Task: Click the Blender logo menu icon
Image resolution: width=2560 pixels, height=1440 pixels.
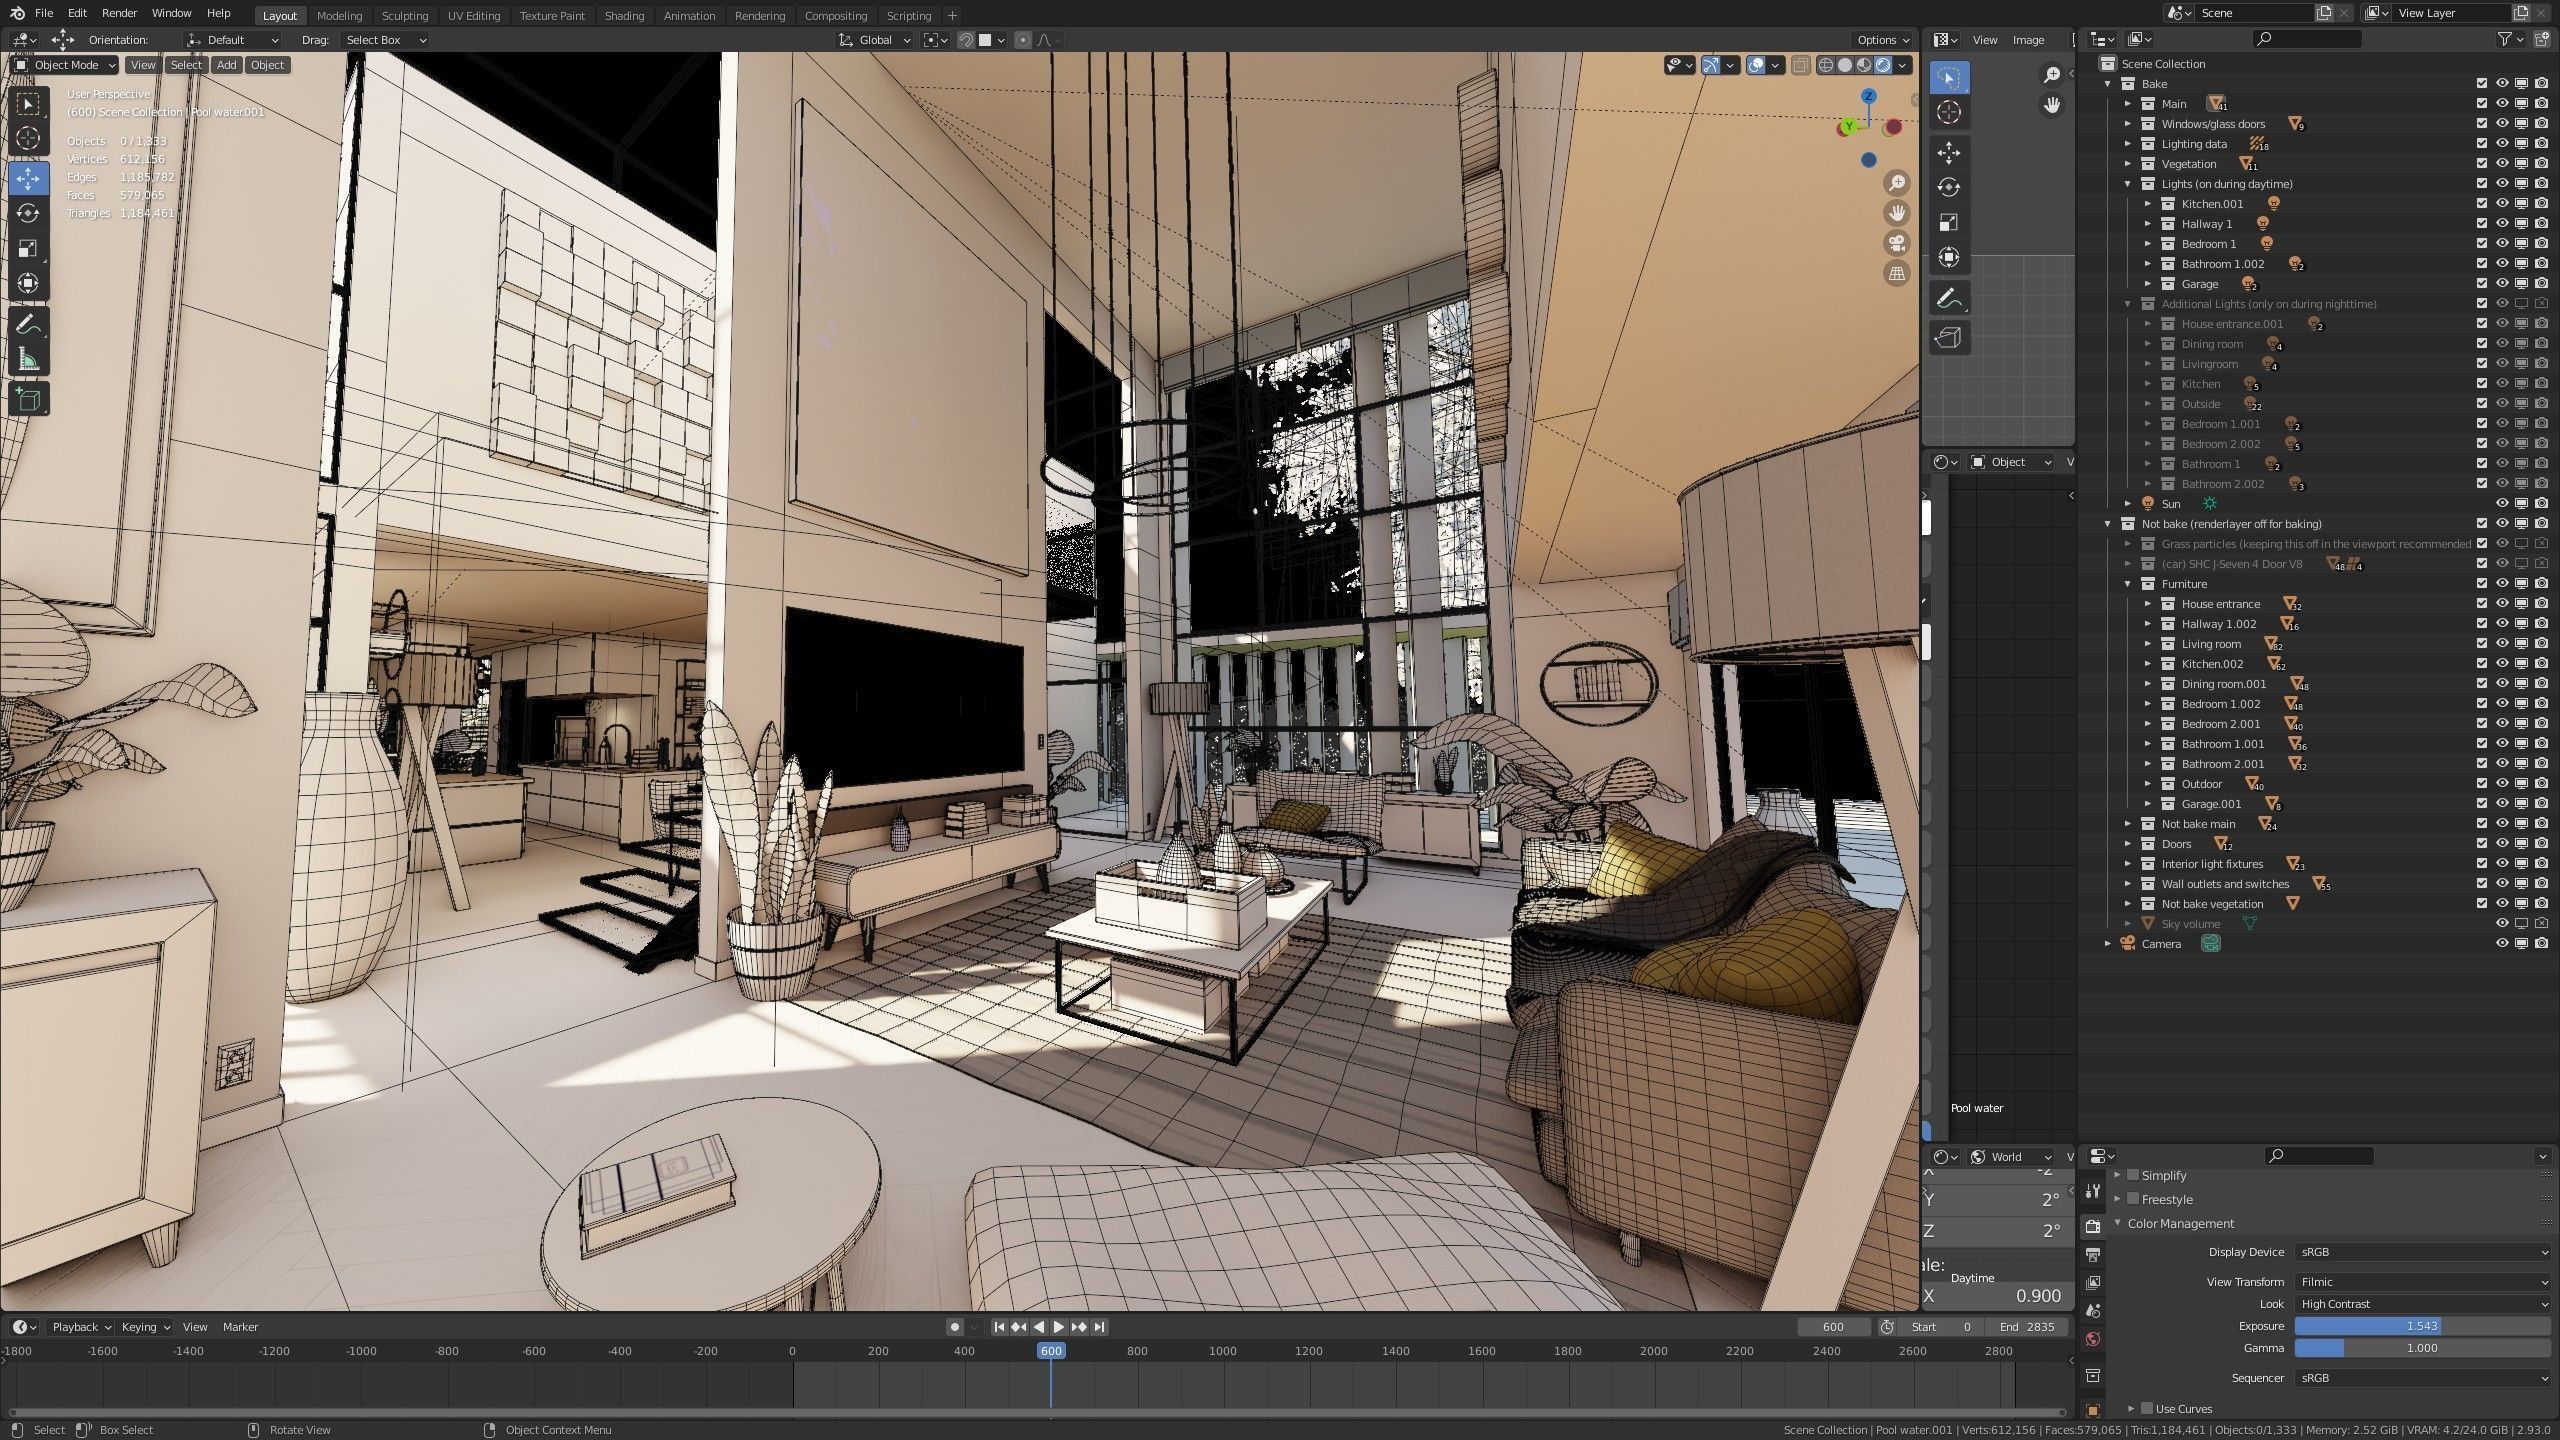Action: 17,13
